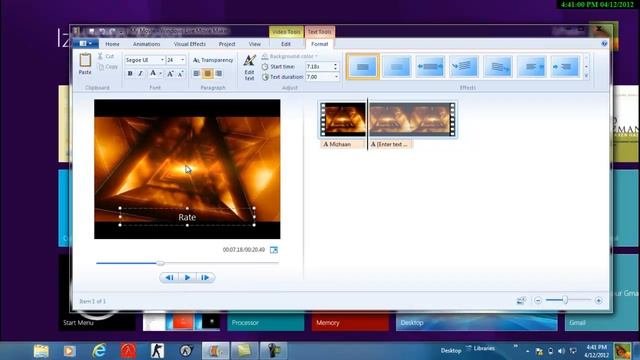Click the Start Menu tile behind the window
This screenshot has height=360, width=640.
[97, 322]
